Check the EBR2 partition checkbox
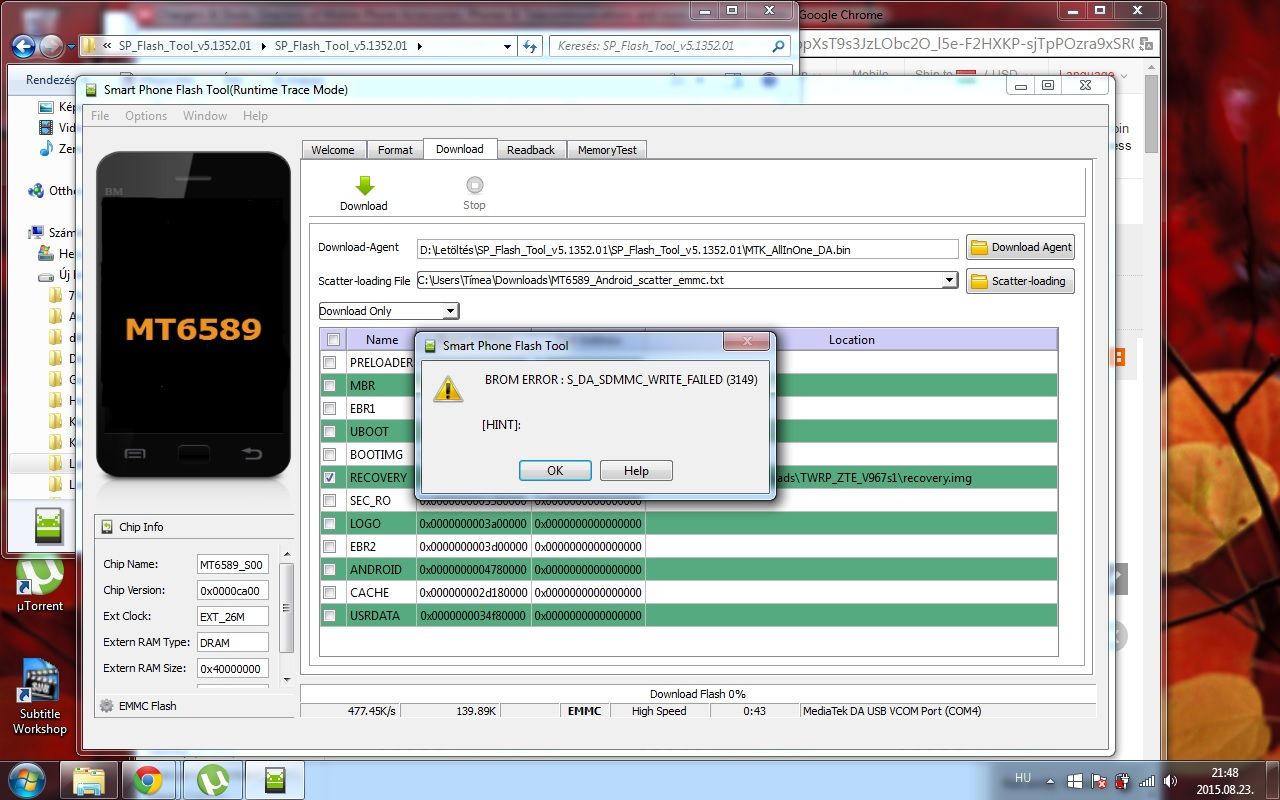The image size is (1280, 800). (x=329, y=546)
